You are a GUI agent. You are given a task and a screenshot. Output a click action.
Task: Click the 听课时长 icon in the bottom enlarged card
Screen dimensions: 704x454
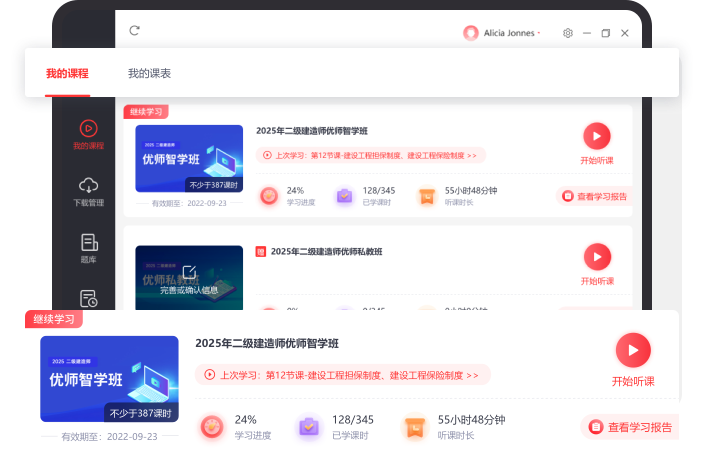tap(414, 427)
